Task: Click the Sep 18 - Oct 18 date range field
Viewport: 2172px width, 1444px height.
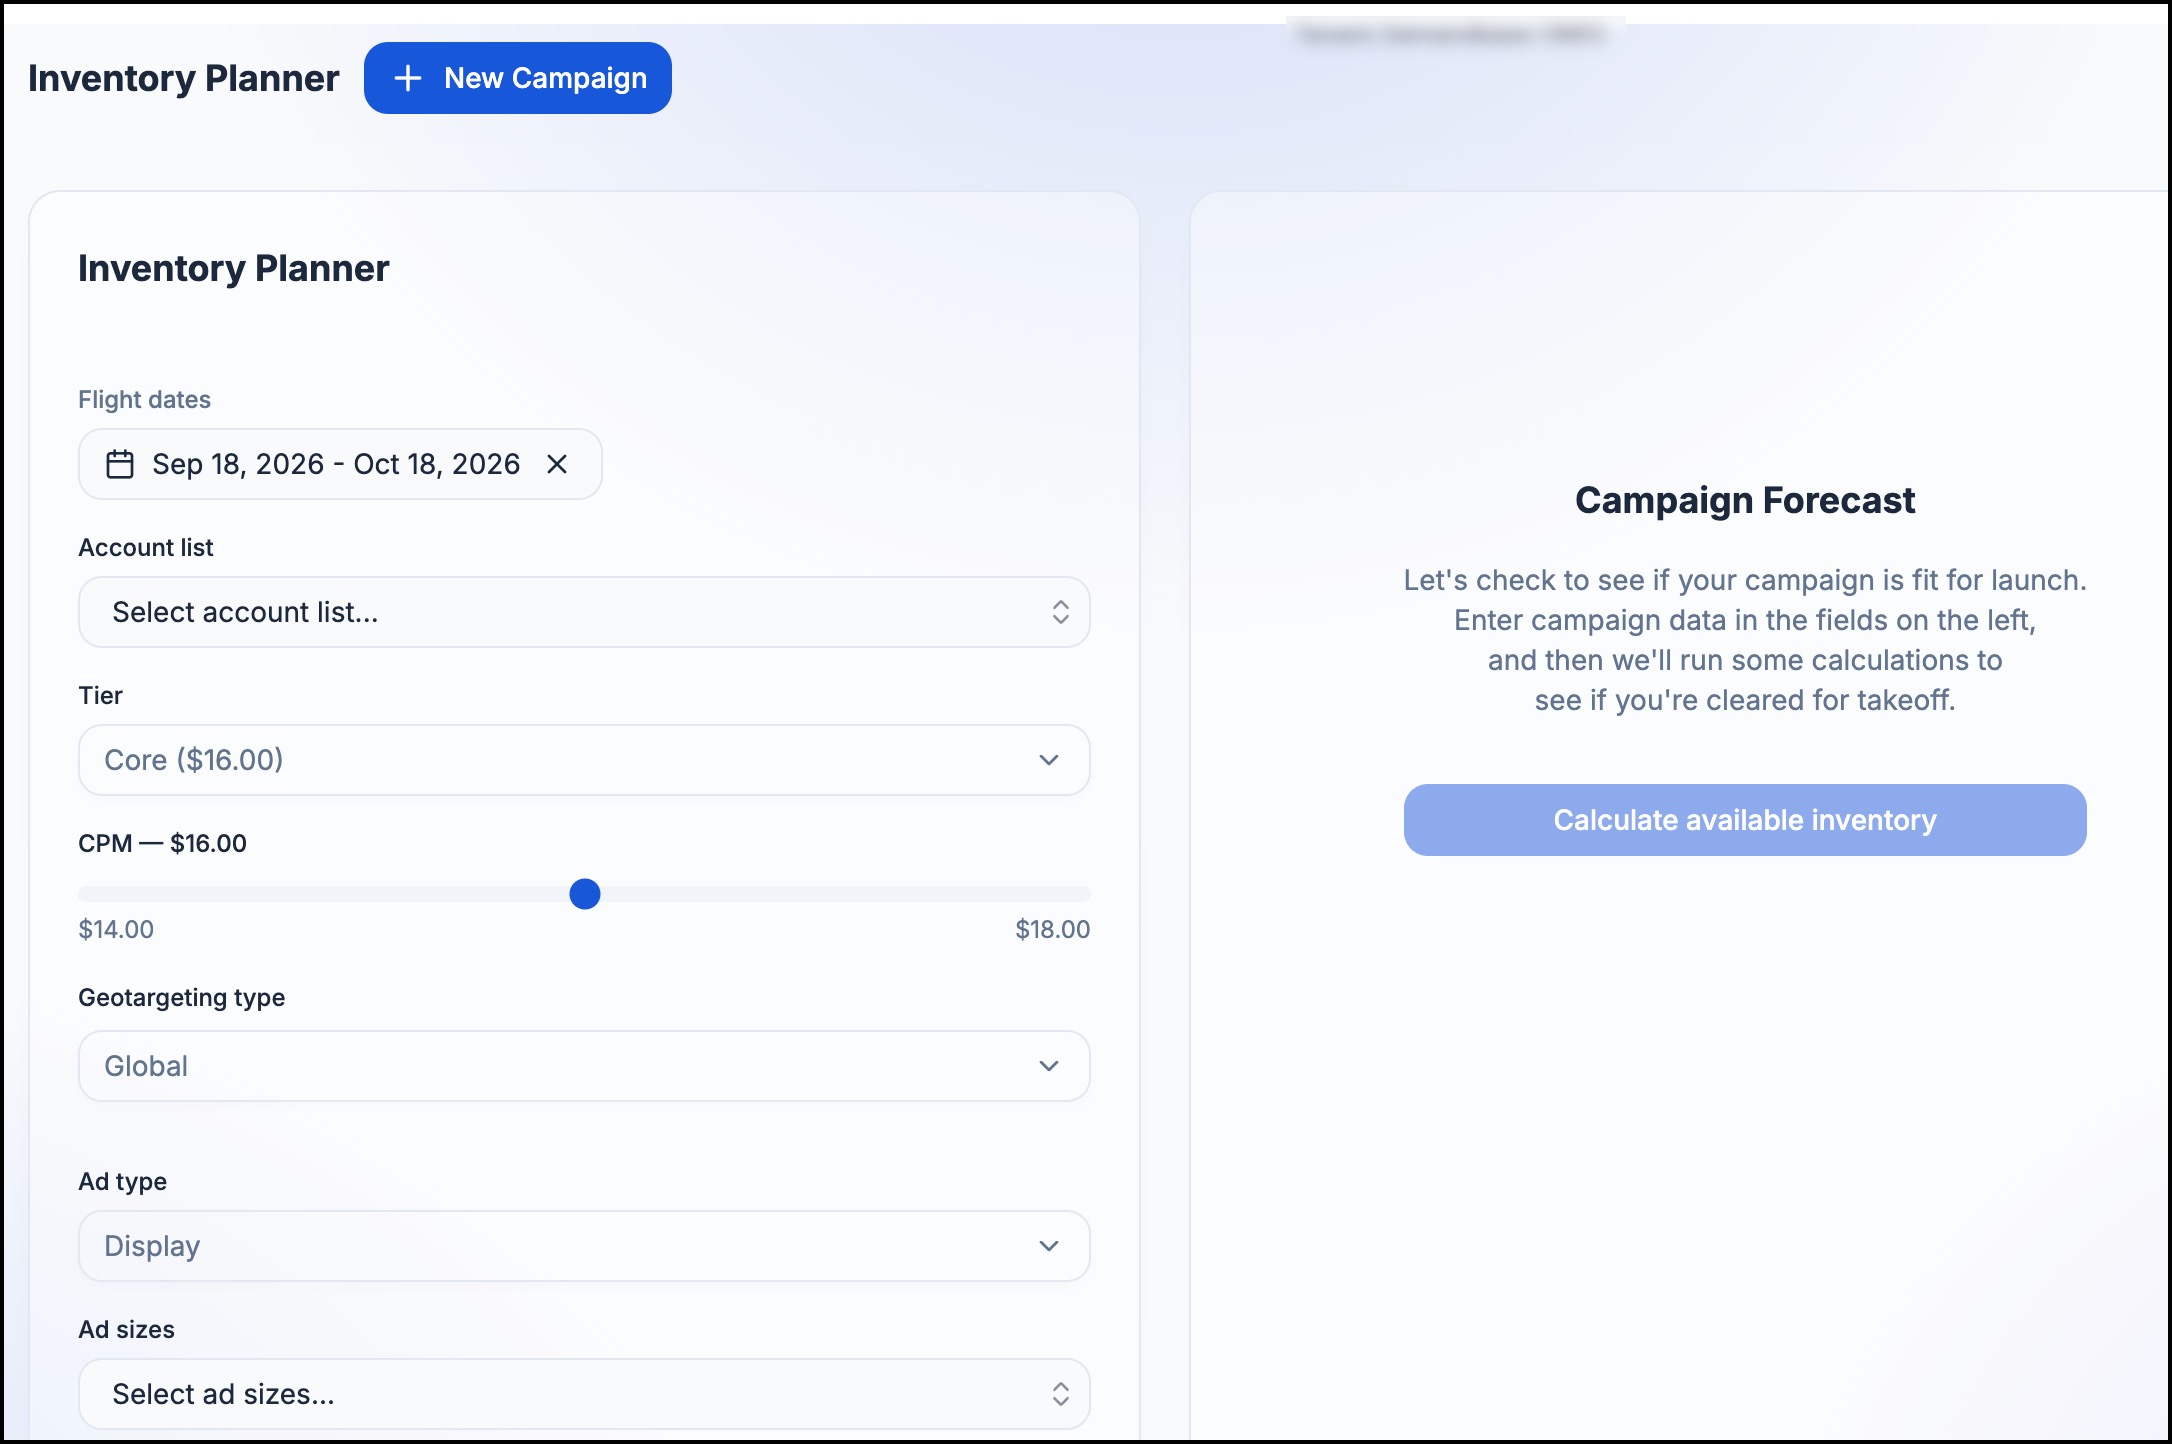Action: (x=340, y=464)
